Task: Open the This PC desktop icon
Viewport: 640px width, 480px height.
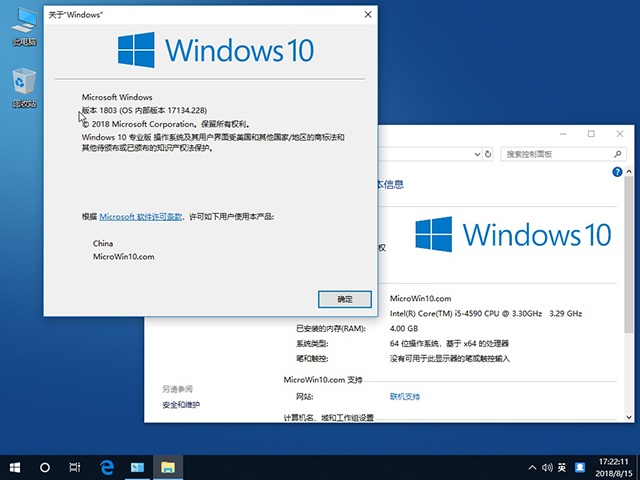Action: (x=24, y=26)
